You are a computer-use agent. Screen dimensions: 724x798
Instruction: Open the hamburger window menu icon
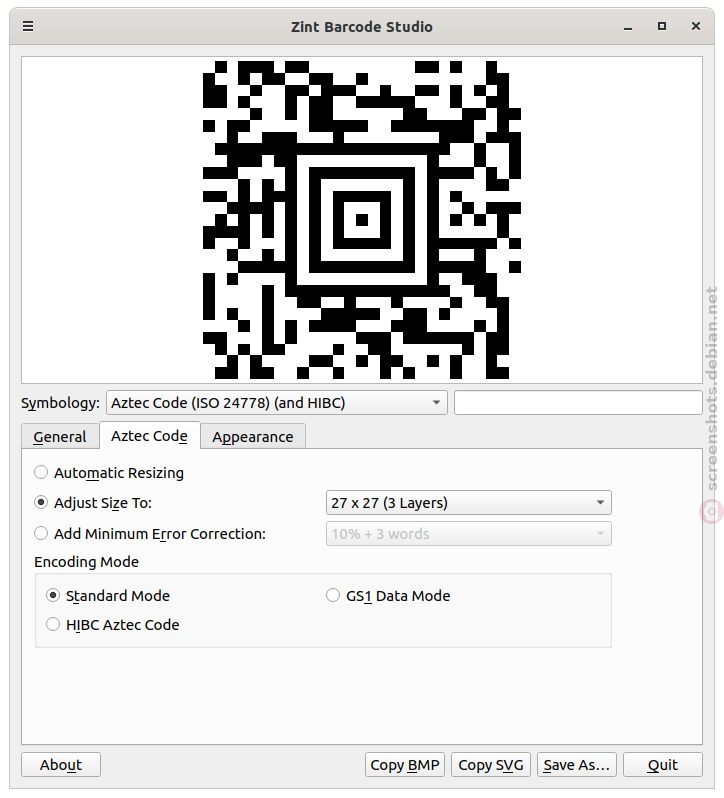(28, 26)
